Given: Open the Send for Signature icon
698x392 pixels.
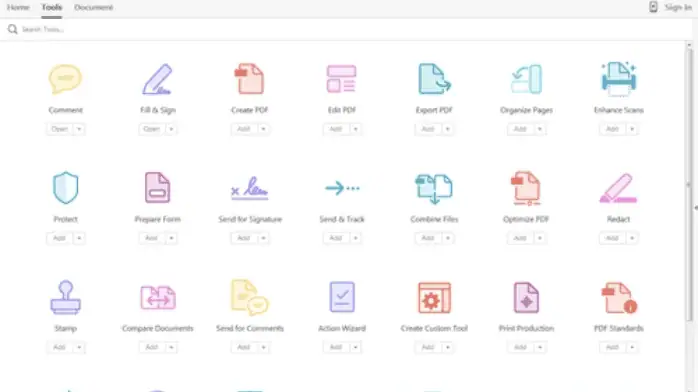Looking at the screenshot, I should click(x=249, y=188).
